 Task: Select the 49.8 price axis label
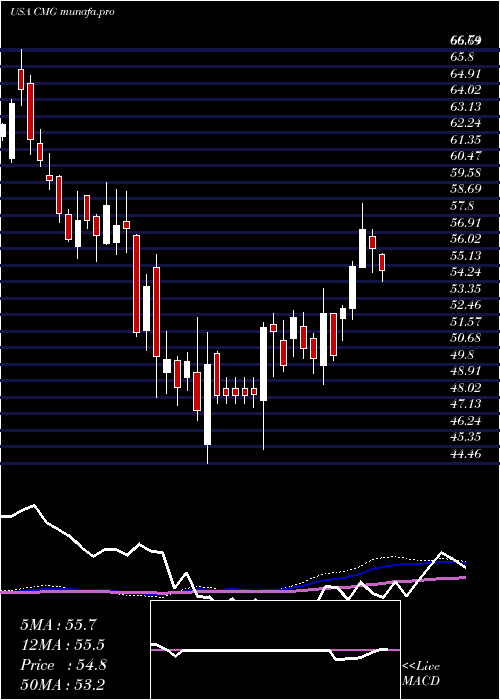tap(462, 354)
